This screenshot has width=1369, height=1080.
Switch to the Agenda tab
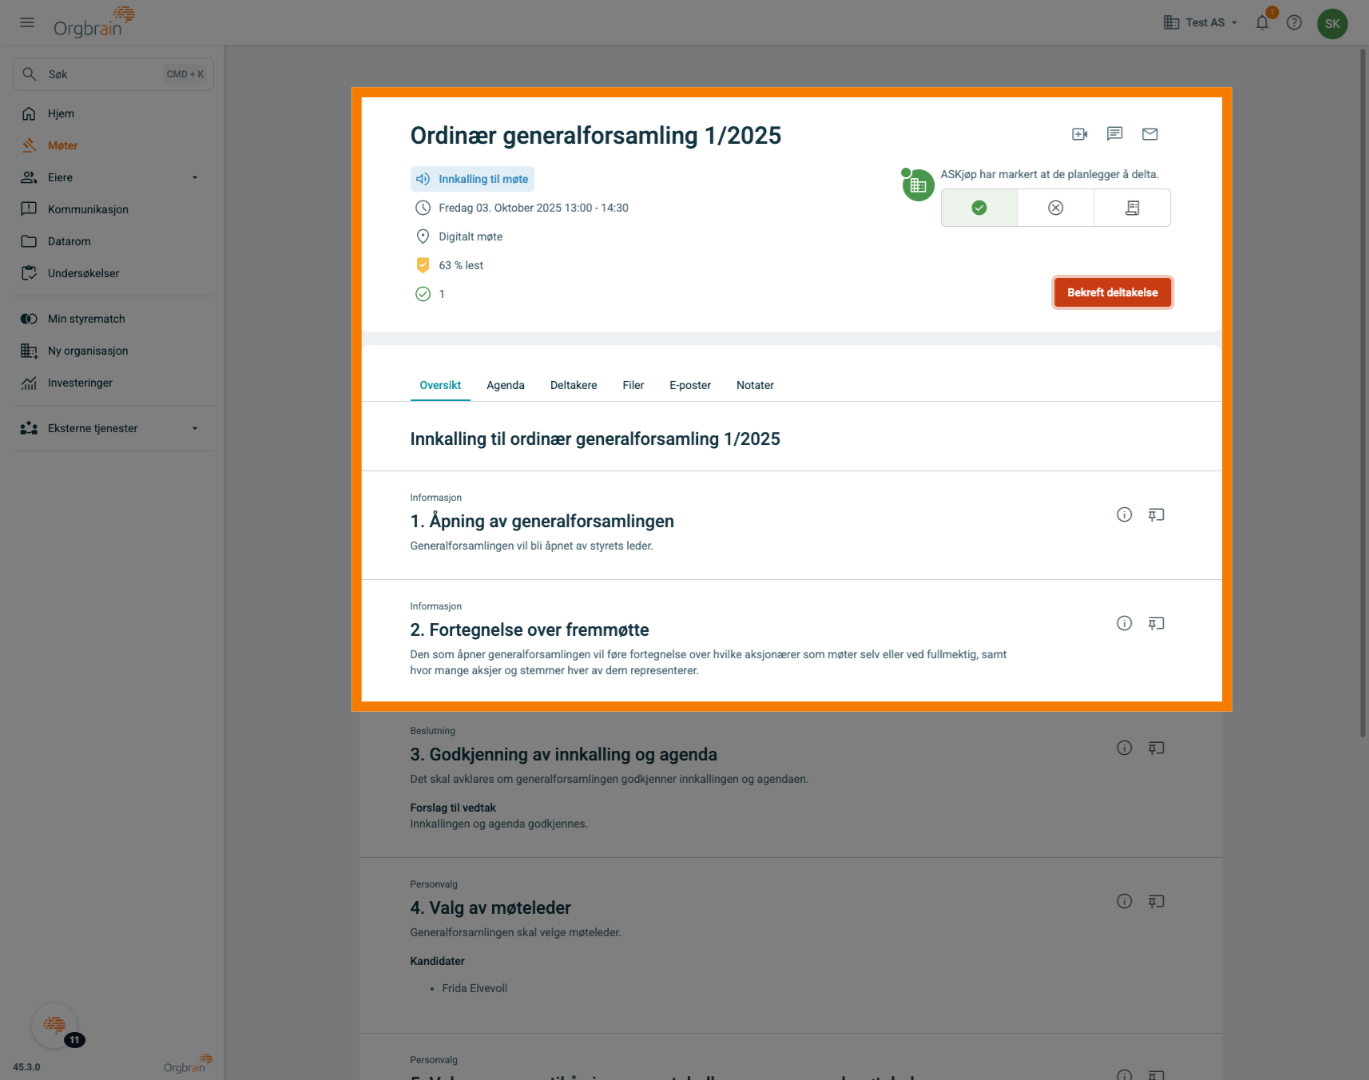coord(505,386)
